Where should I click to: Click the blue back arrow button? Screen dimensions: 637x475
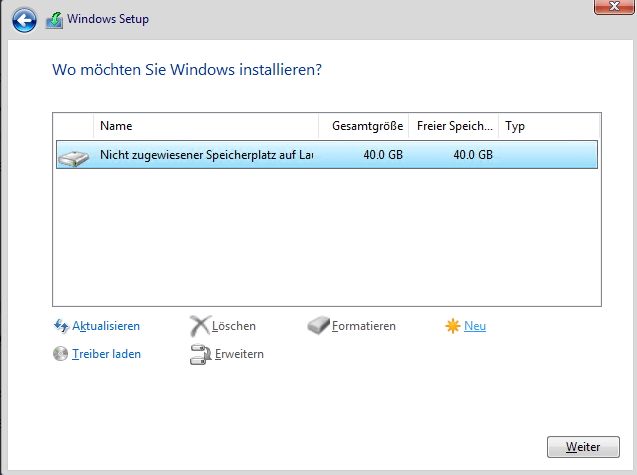[24, 20]
